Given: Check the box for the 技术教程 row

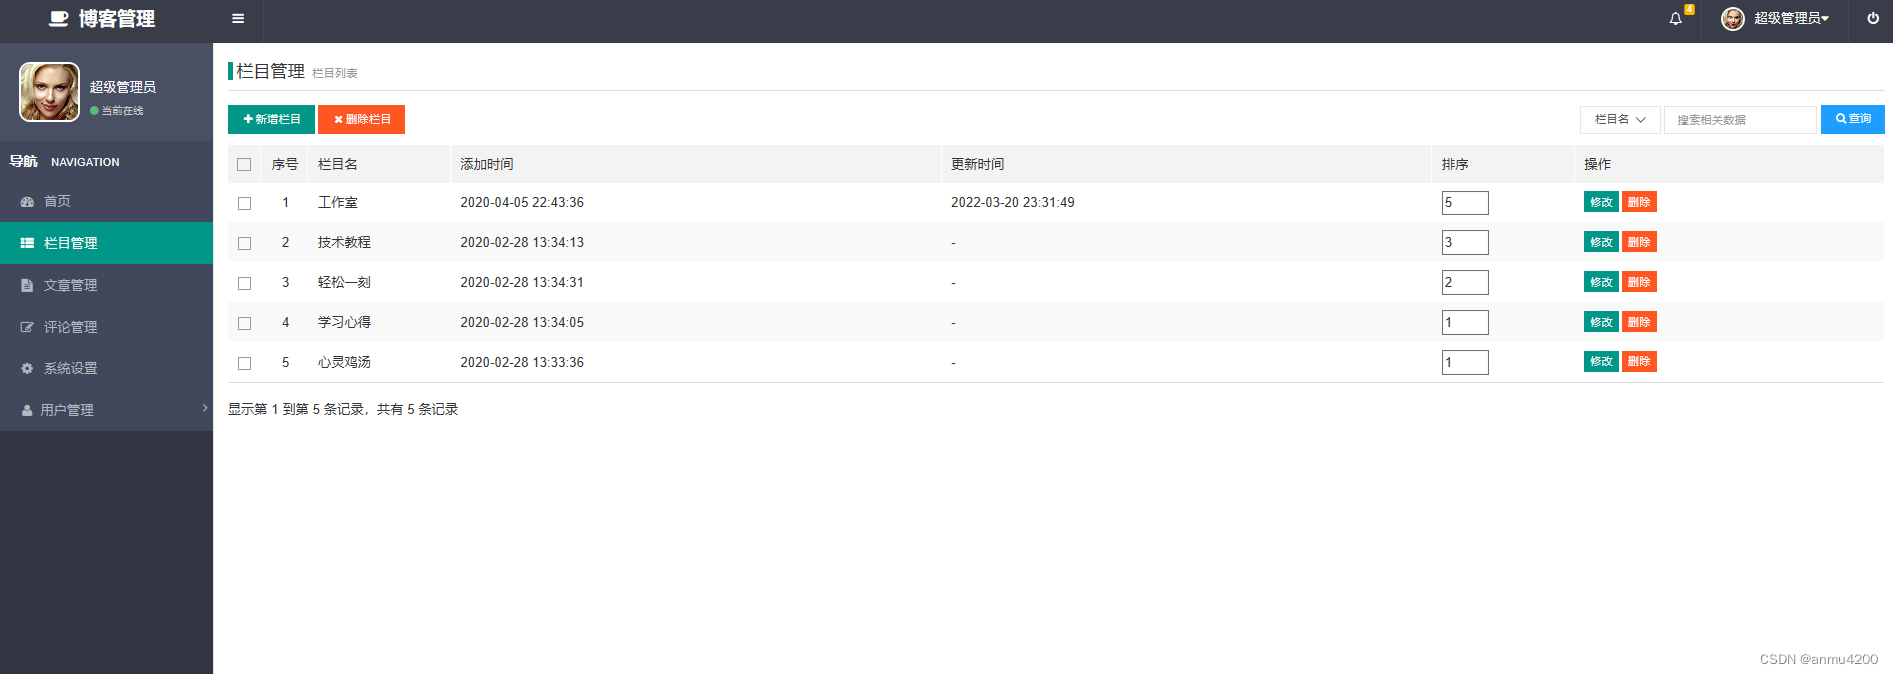Looking at the screenshot, I should click(x=244, y=243).
